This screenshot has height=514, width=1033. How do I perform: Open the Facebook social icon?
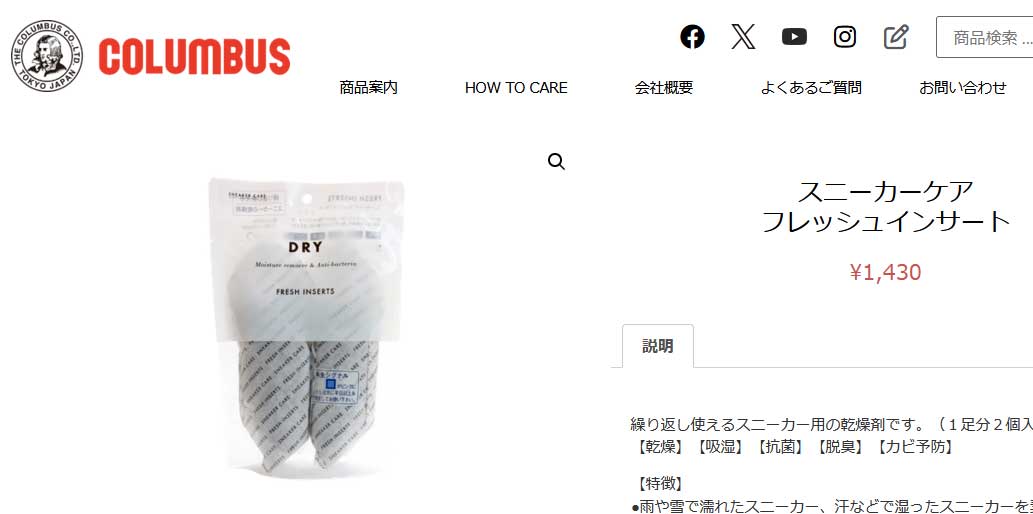pyautogui.click(x=692, y=37)
